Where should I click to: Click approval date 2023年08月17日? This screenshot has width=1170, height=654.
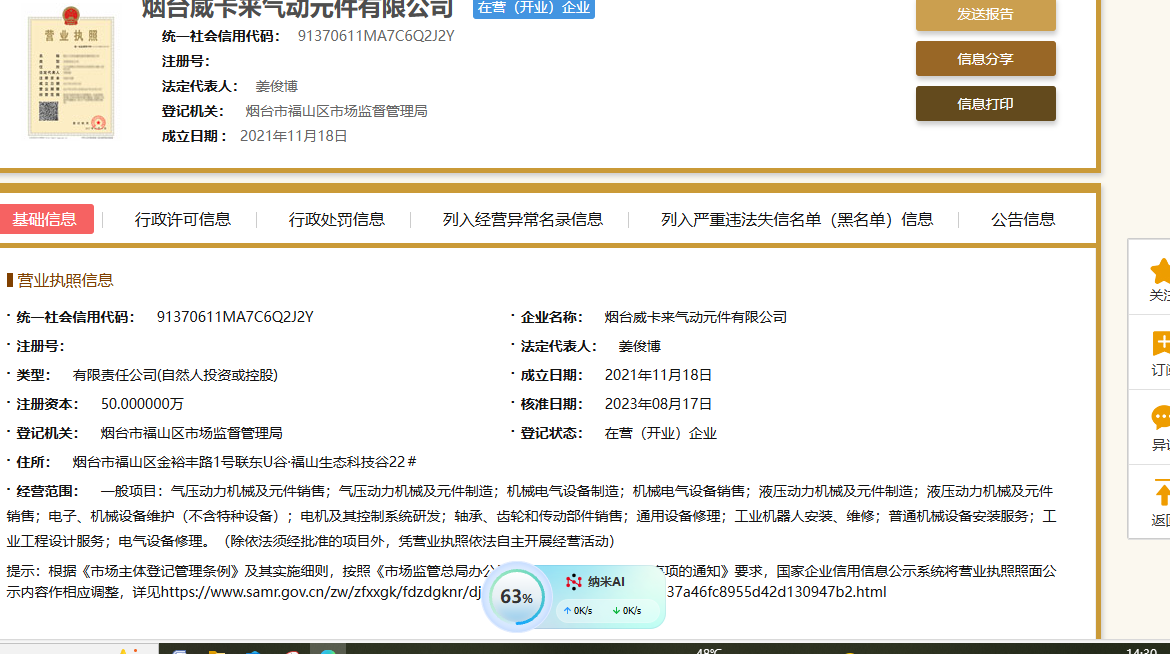[x=658, y=404]
